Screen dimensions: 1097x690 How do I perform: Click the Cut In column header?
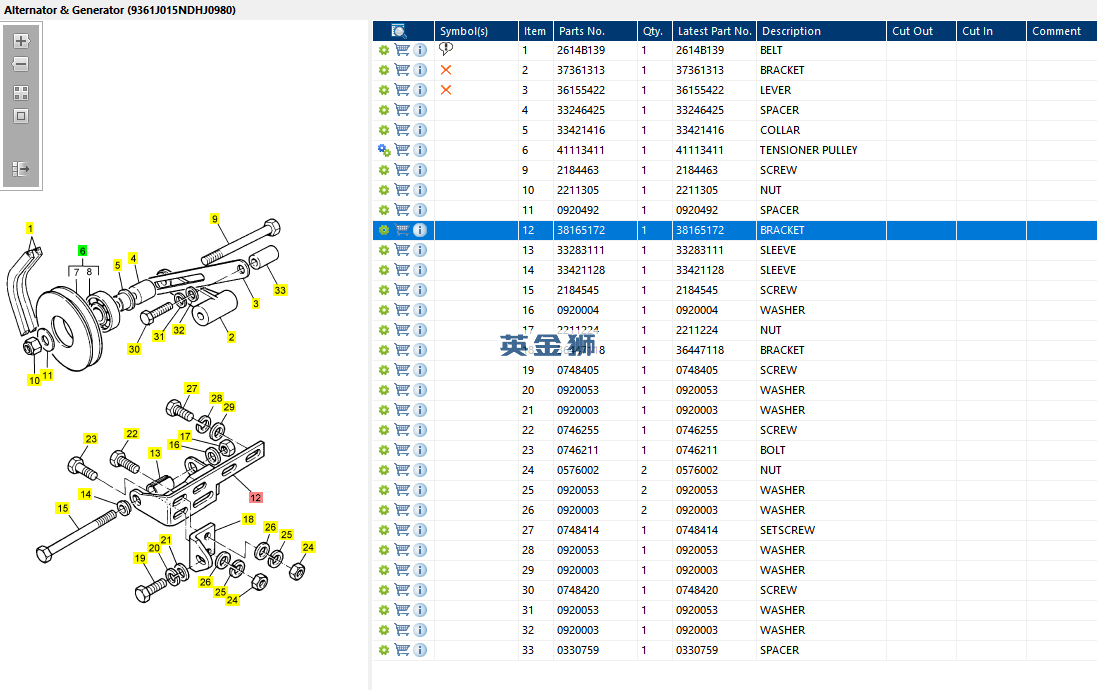(991, 31)
